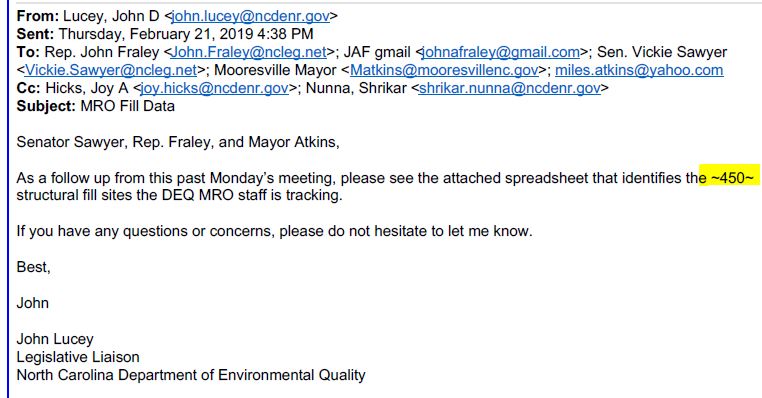762x398 pixels.
Task: Click the blue vertical quote bar on left
Action: click(8, 199)
